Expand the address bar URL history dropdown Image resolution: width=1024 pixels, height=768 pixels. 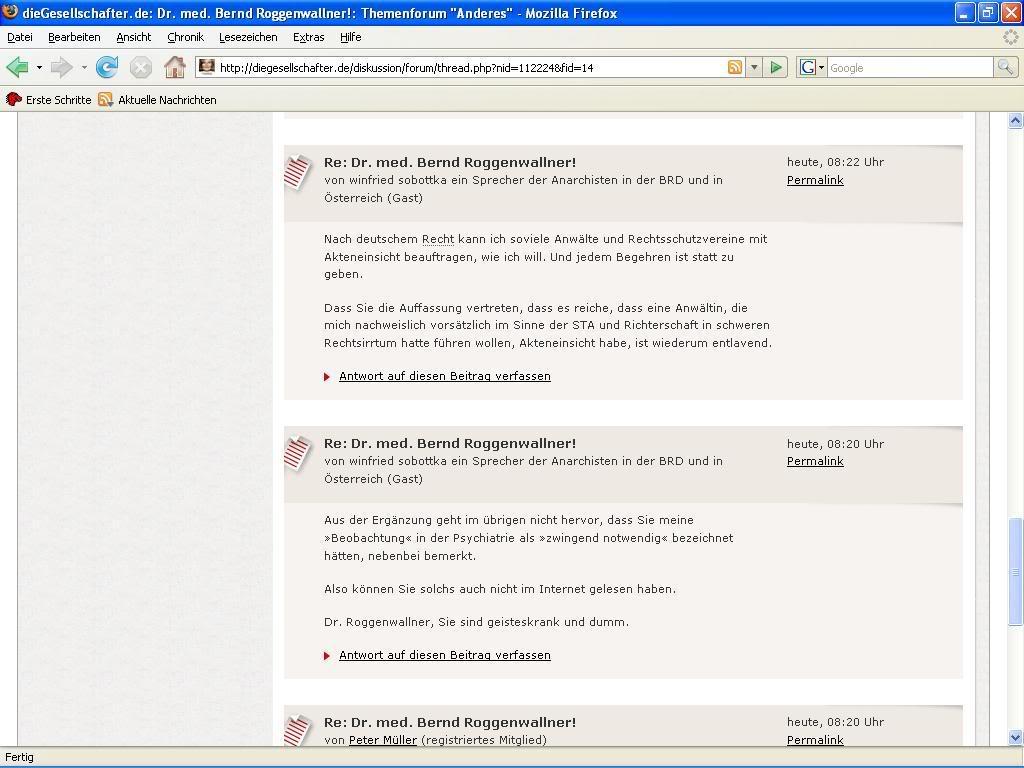click(754, 67)
